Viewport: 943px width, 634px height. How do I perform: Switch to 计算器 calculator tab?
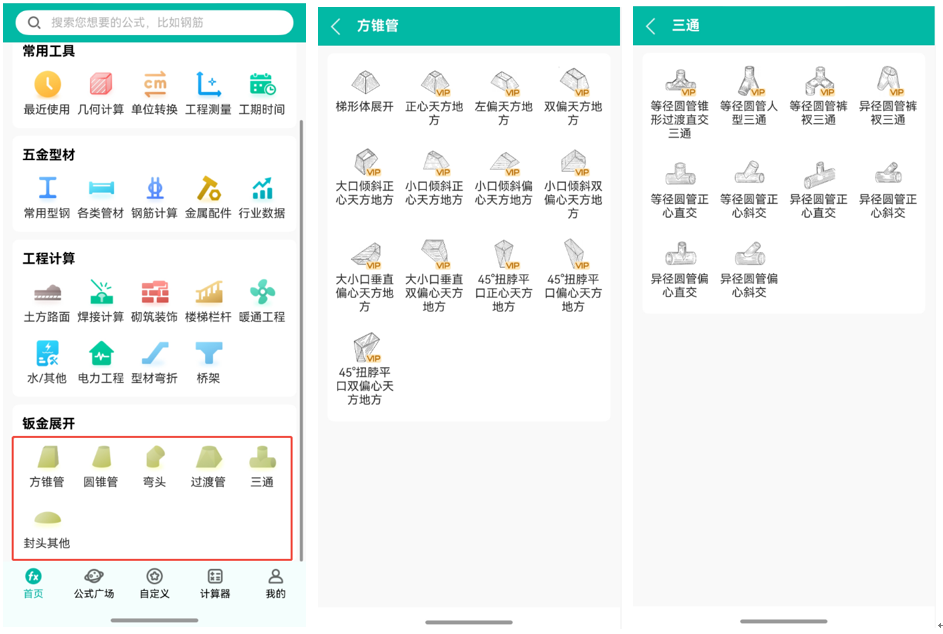(215, 583)
